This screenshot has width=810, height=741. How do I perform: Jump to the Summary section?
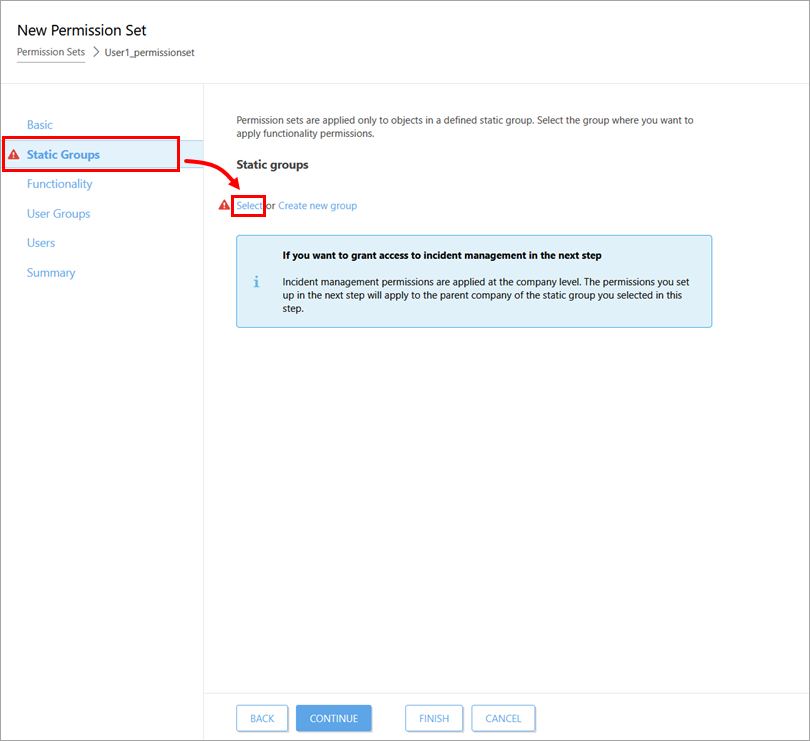[51, 273]
